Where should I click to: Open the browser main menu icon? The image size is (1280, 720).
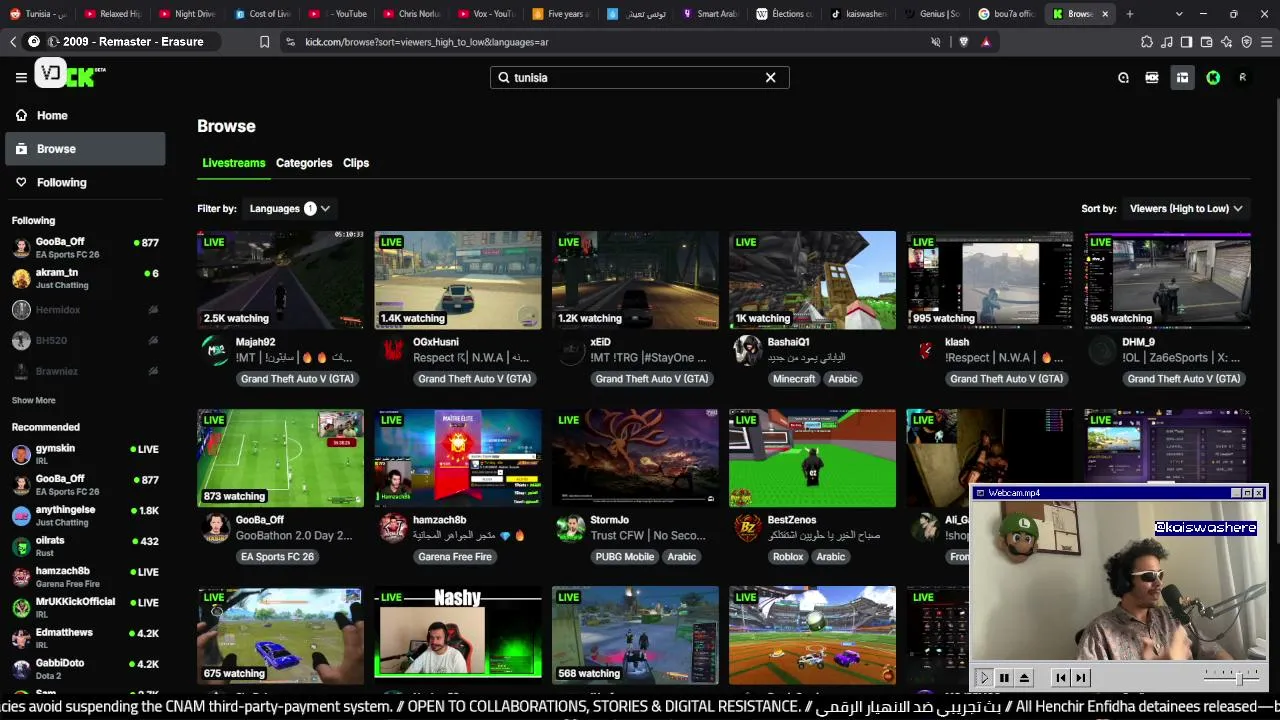tap(1266, 42)
